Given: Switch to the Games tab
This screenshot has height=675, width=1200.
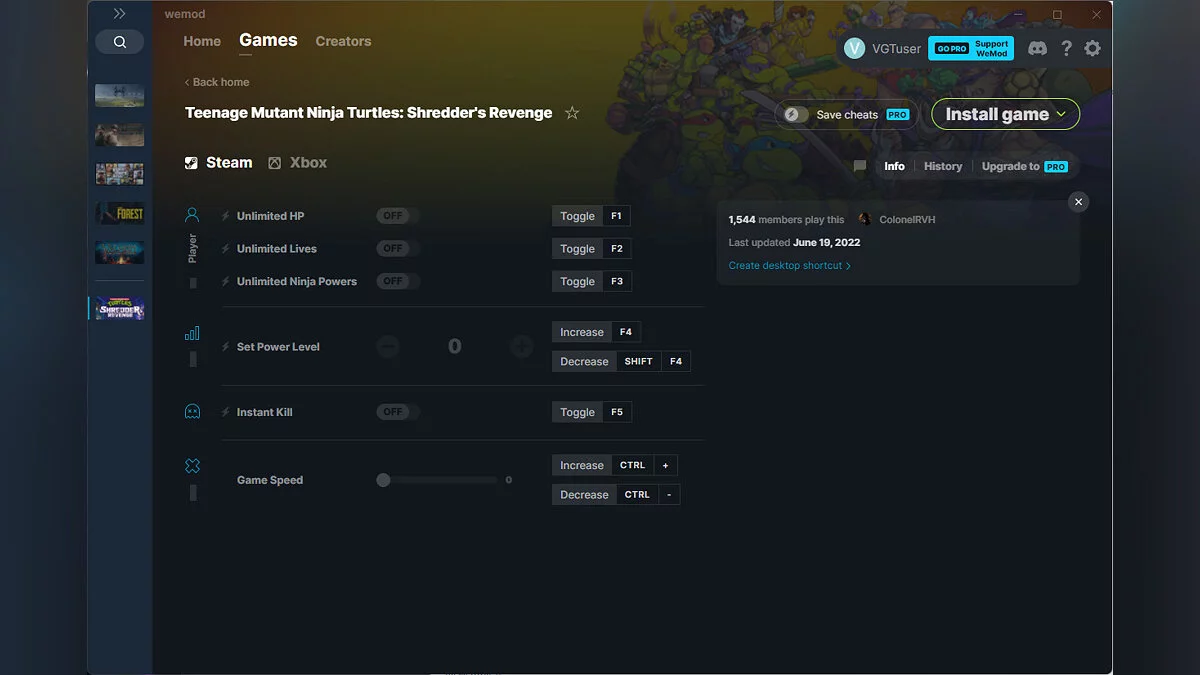Looking at the screenshot, I should pyautogui.click(x=268, y=40).
